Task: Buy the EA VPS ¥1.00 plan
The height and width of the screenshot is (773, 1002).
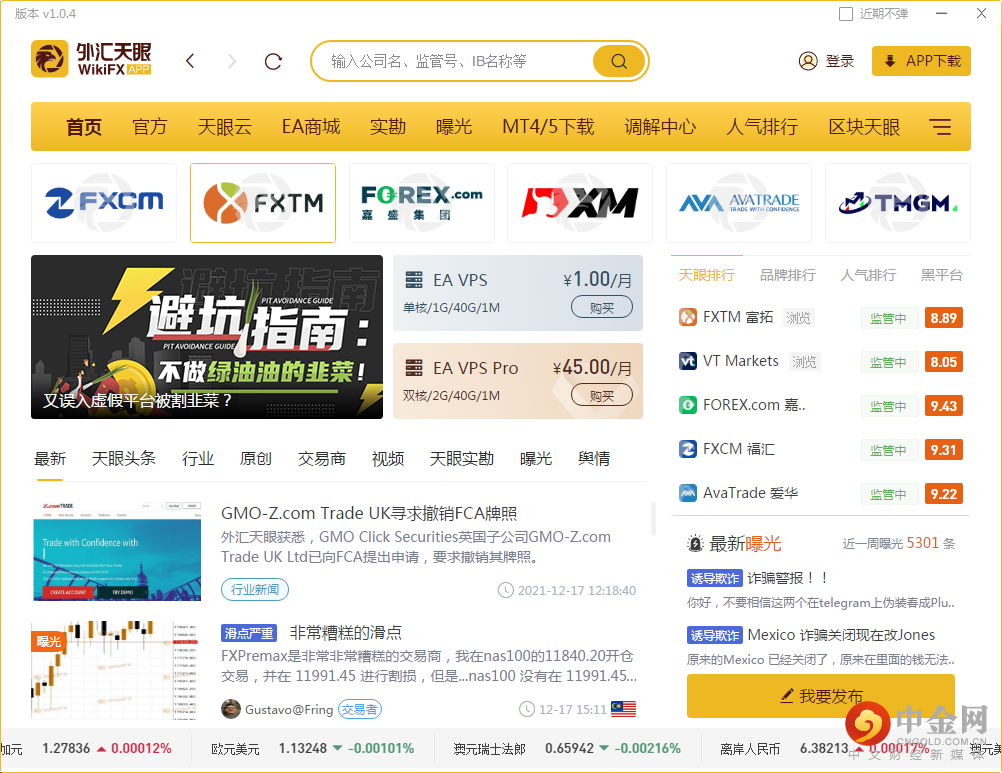Action: pos(601,307)
